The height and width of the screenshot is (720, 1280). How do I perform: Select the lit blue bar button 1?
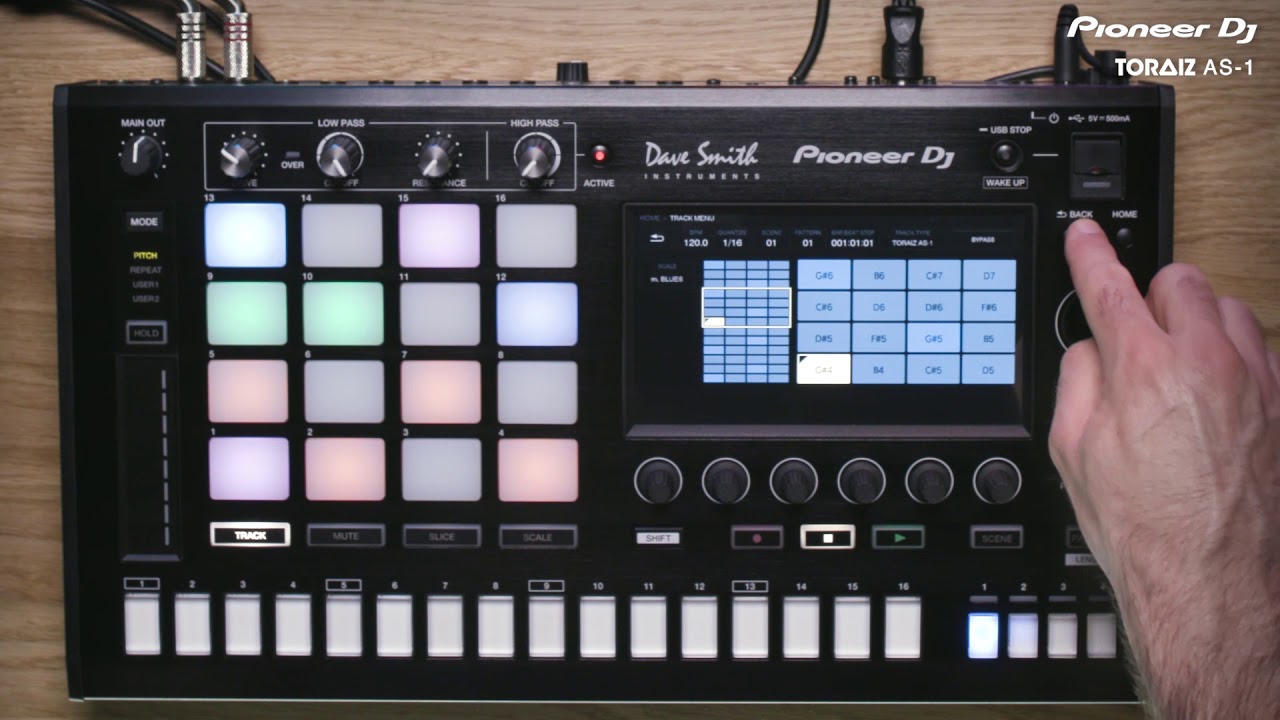983,634
